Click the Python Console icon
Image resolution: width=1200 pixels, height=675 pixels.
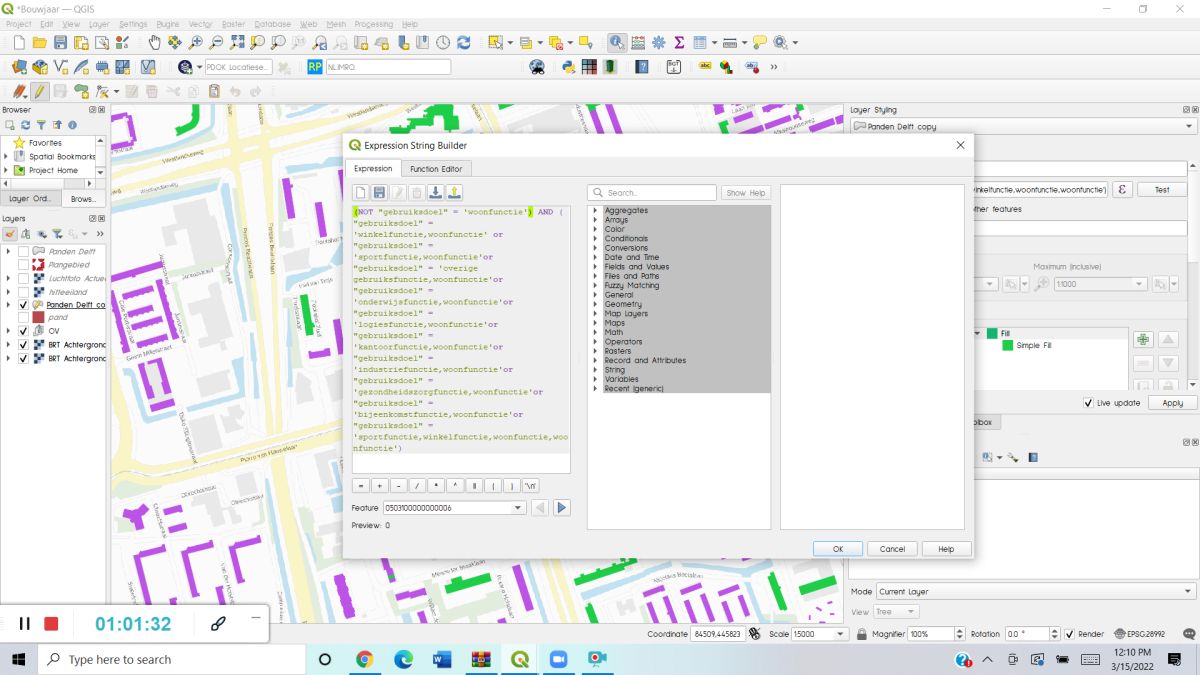[568, 67]
